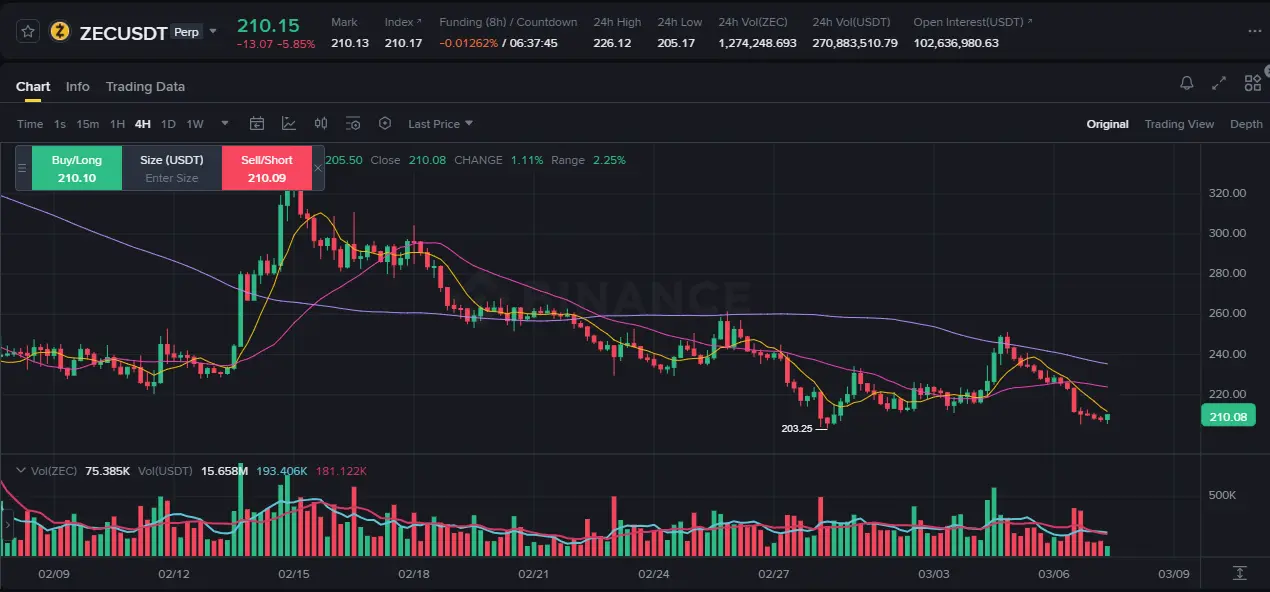Select the 1D chart interval
The image size is (1270, 592).
[168, 124]
